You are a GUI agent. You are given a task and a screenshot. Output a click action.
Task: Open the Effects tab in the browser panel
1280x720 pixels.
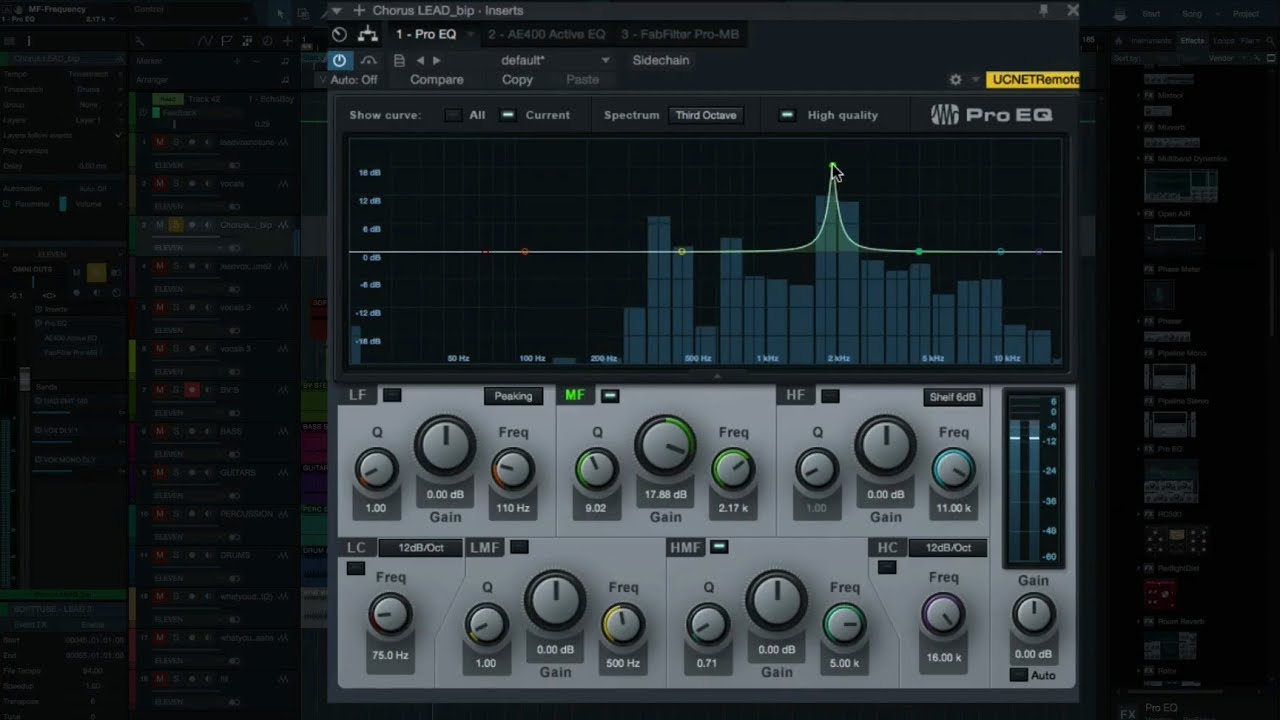click(1192, 41)
